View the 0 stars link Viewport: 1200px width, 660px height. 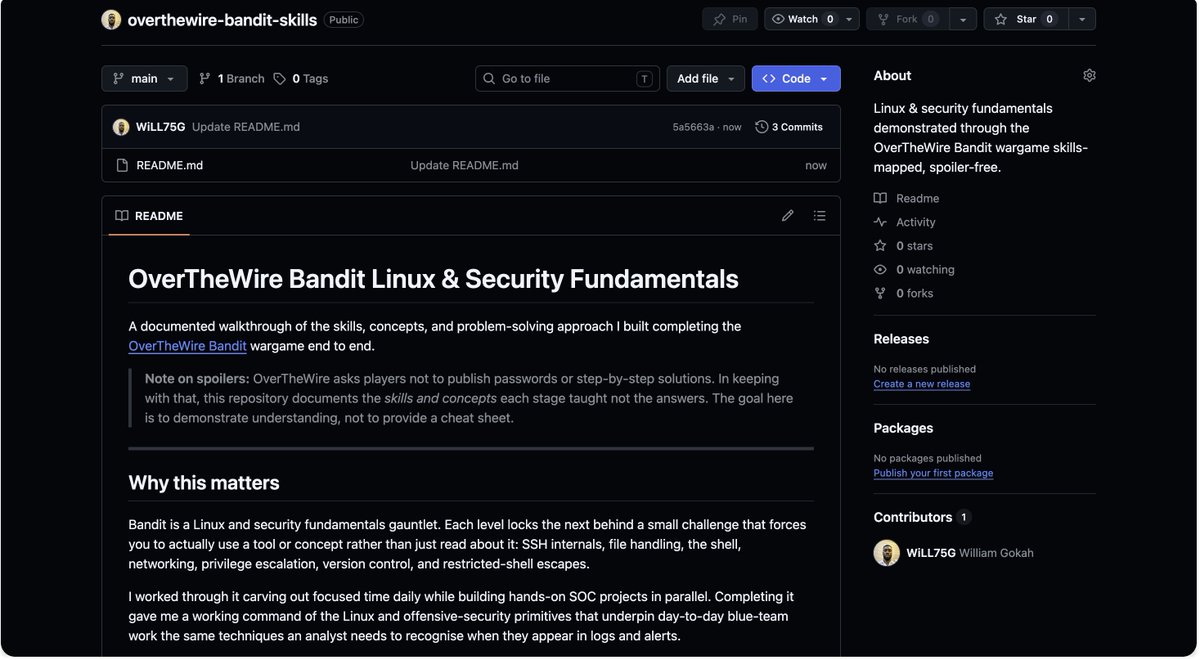pyautogui.click(x=903, y=246)
